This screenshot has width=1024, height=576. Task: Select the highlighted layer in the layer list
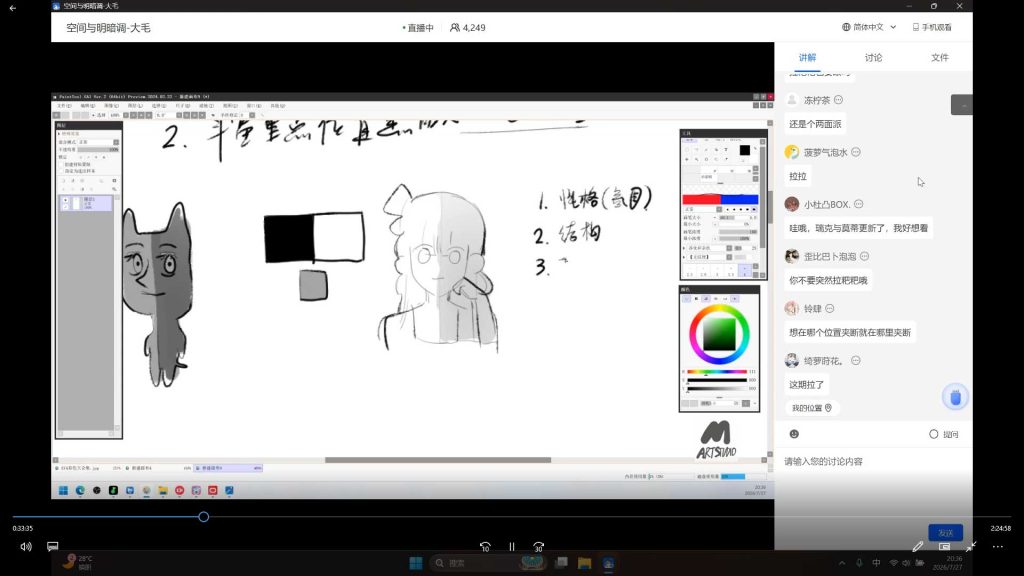pyautogui.click(x=86, y=203)
